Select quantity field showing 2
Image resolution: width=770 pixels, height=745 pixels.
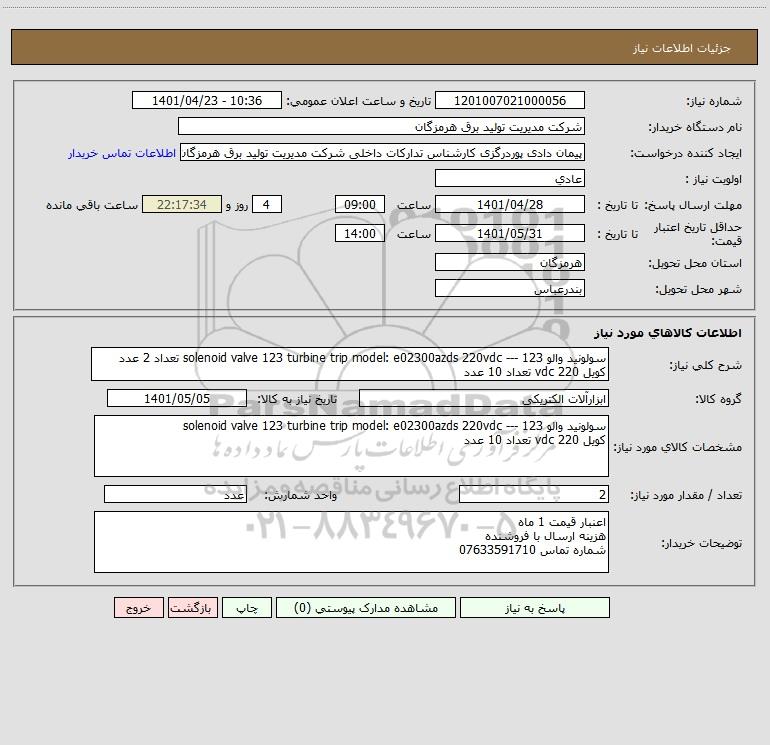coord(534,495)
